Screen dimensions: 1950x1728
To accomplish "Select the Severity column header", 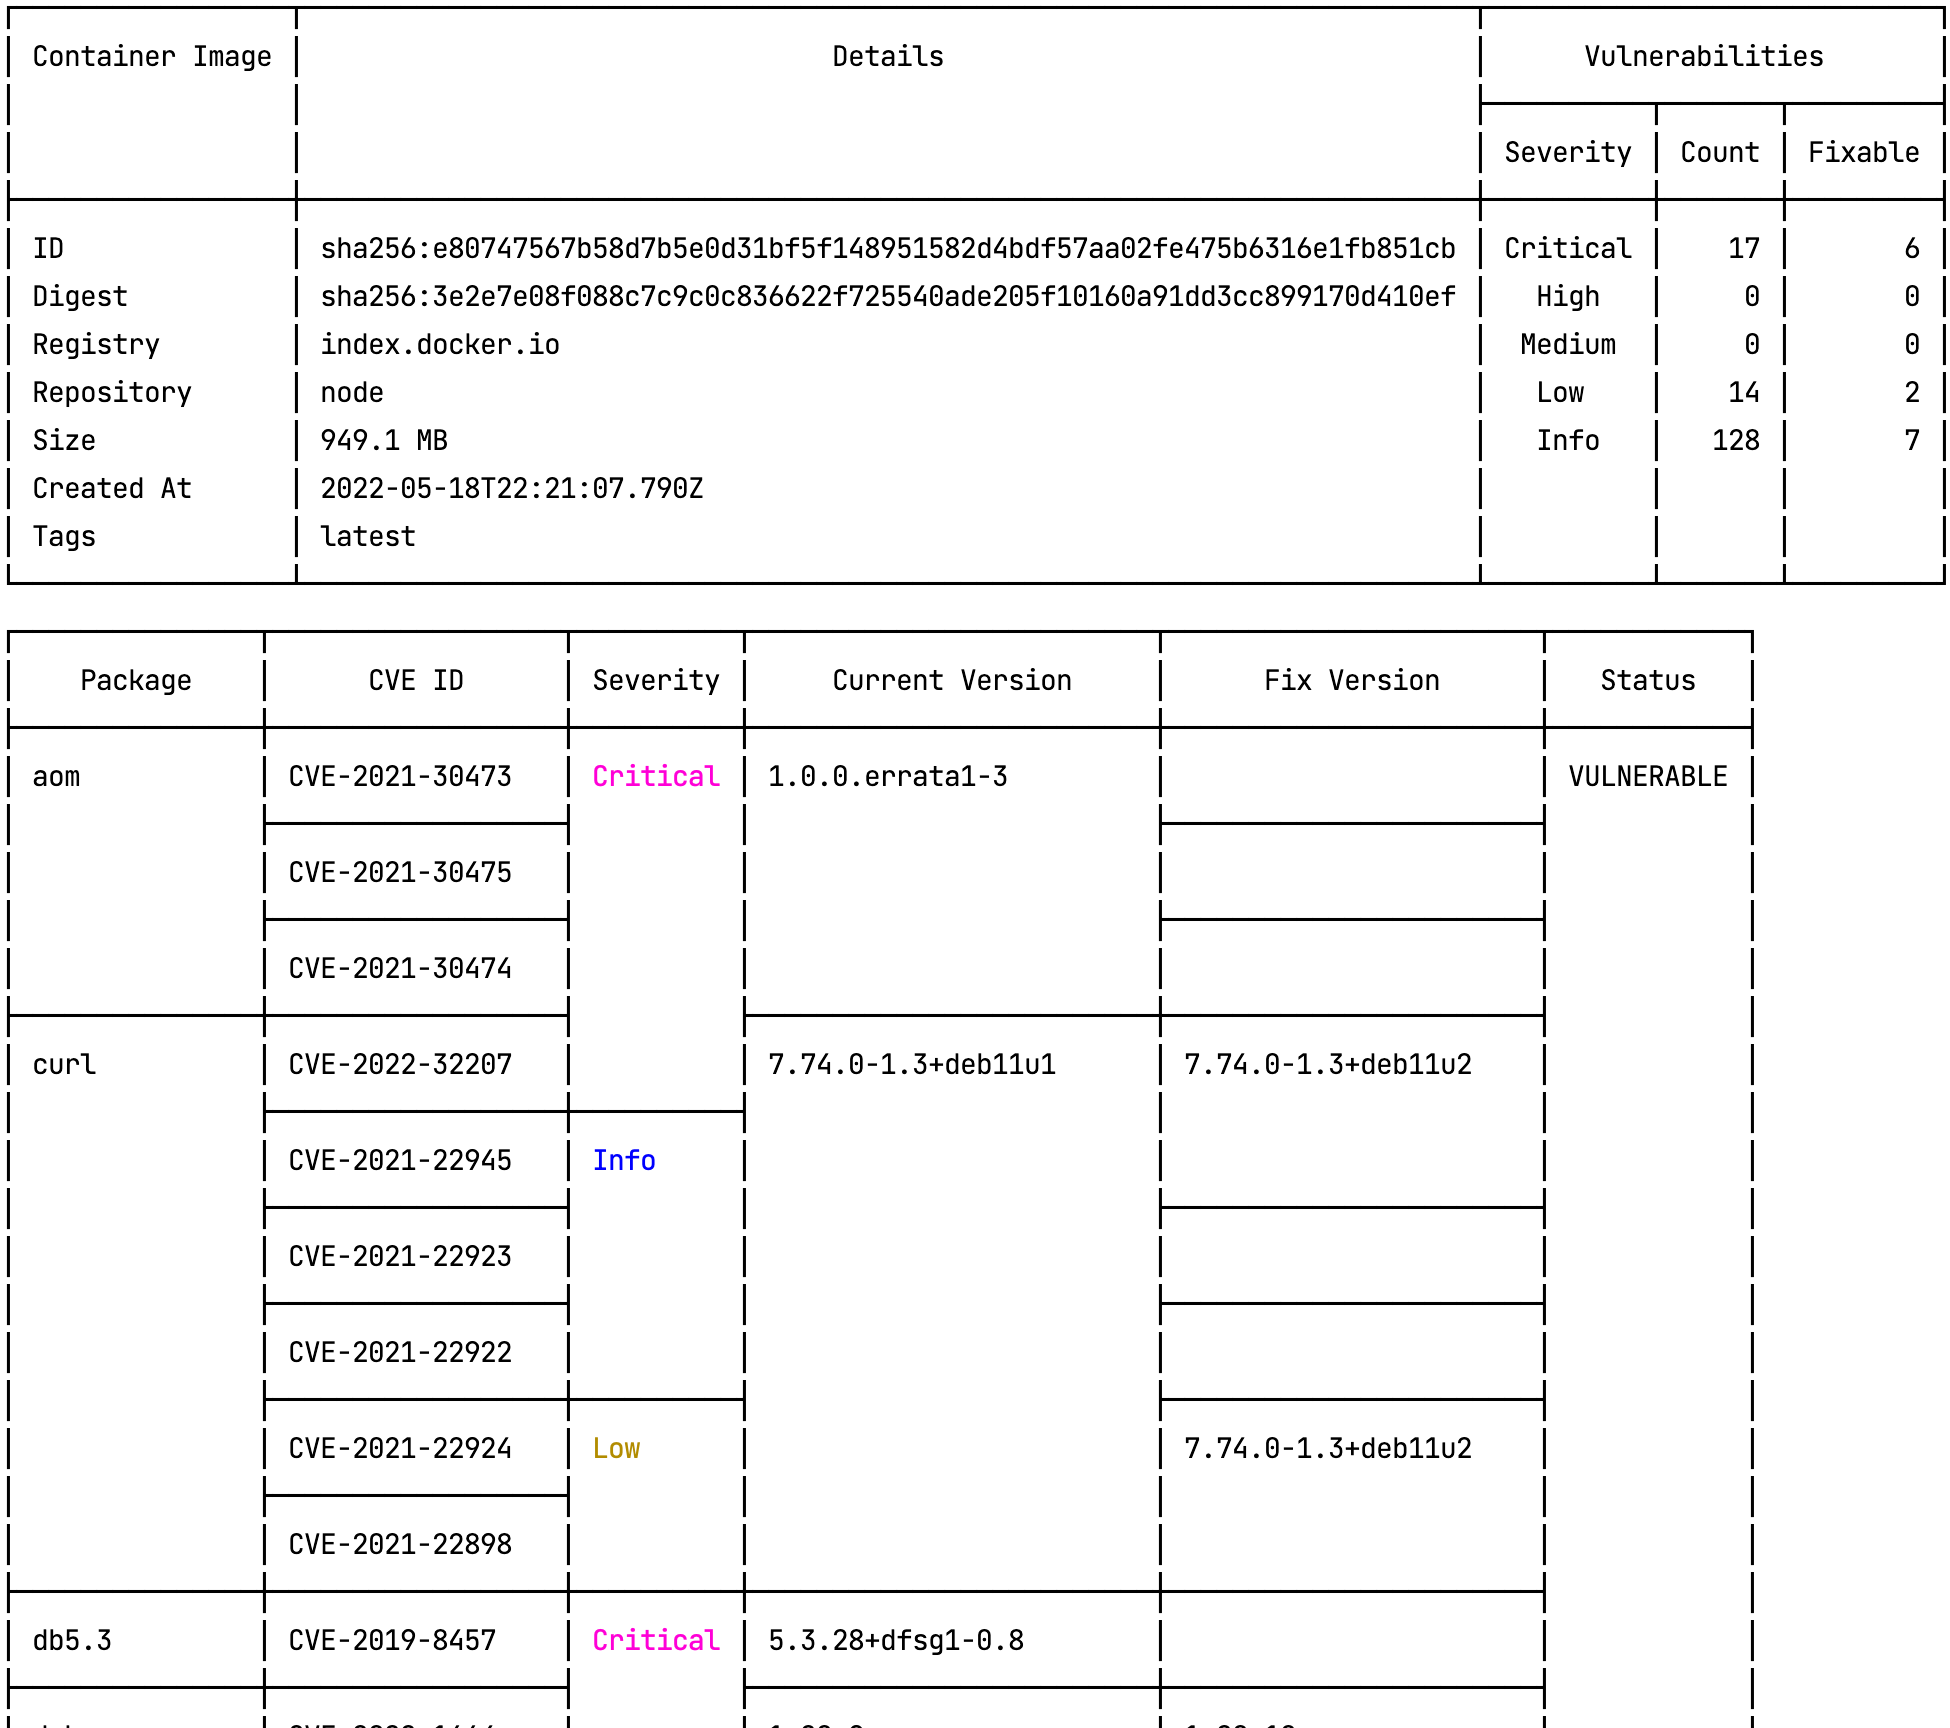I will pos(654,680).
